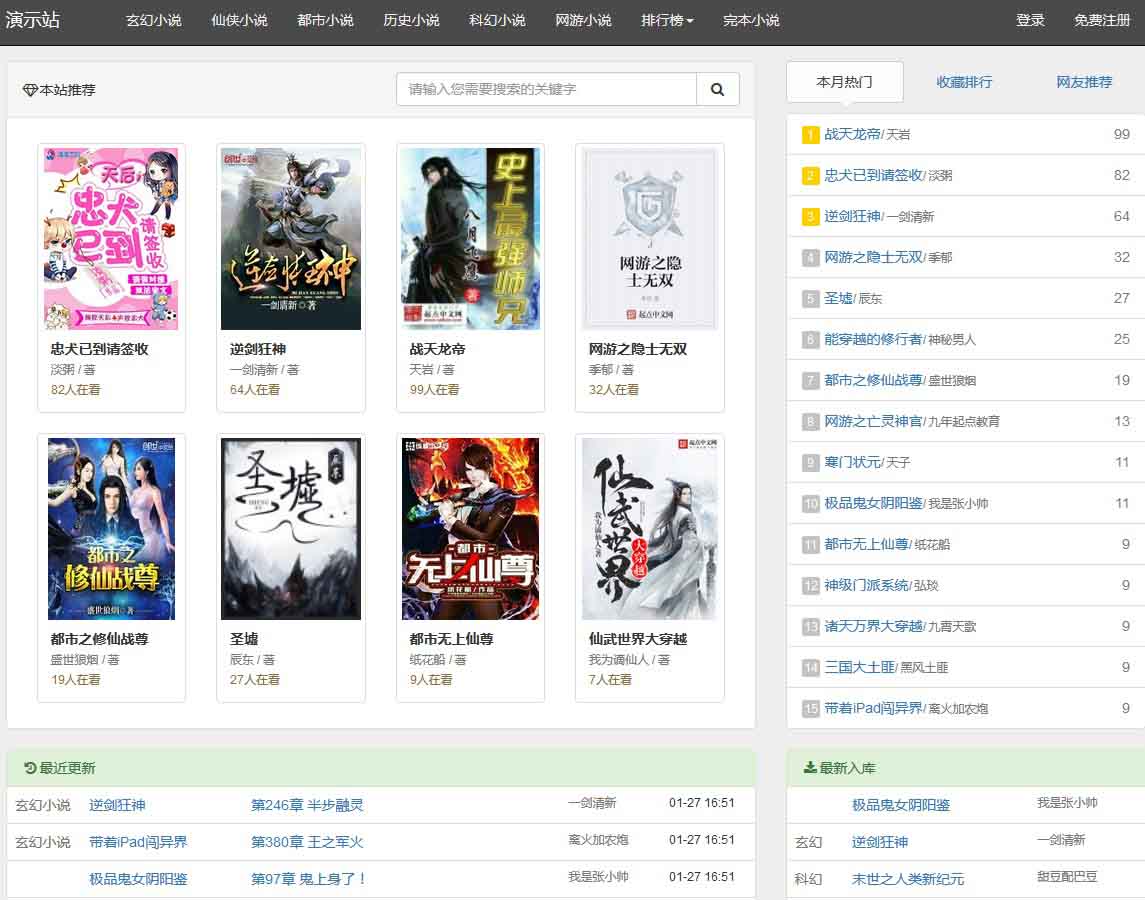
Task: Open chapter 第246章 半步融灵
Action: [x=307, y=805]
